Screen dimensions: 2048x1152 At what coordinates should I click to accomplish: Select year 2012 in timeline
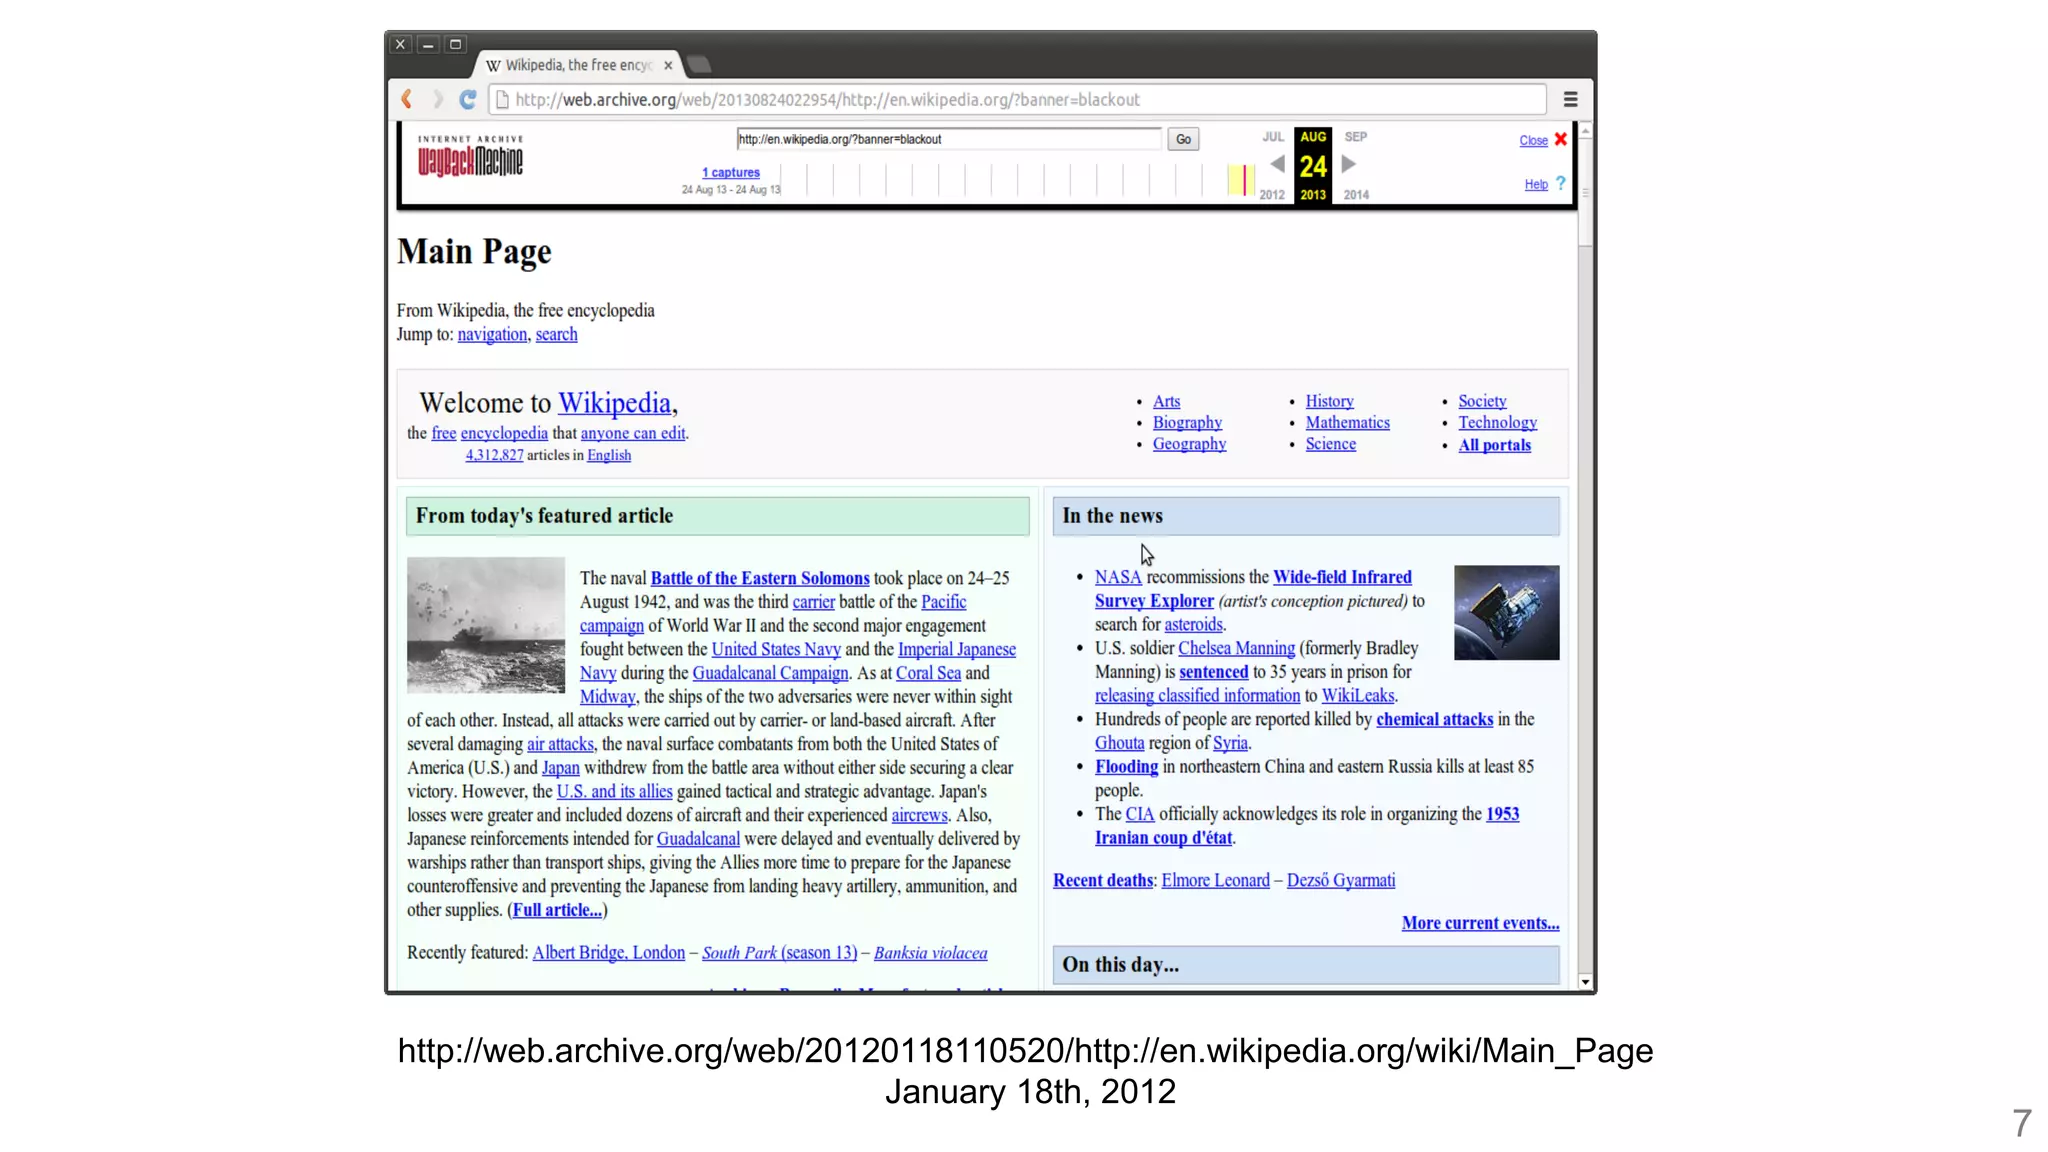(x=1272, y=195)
